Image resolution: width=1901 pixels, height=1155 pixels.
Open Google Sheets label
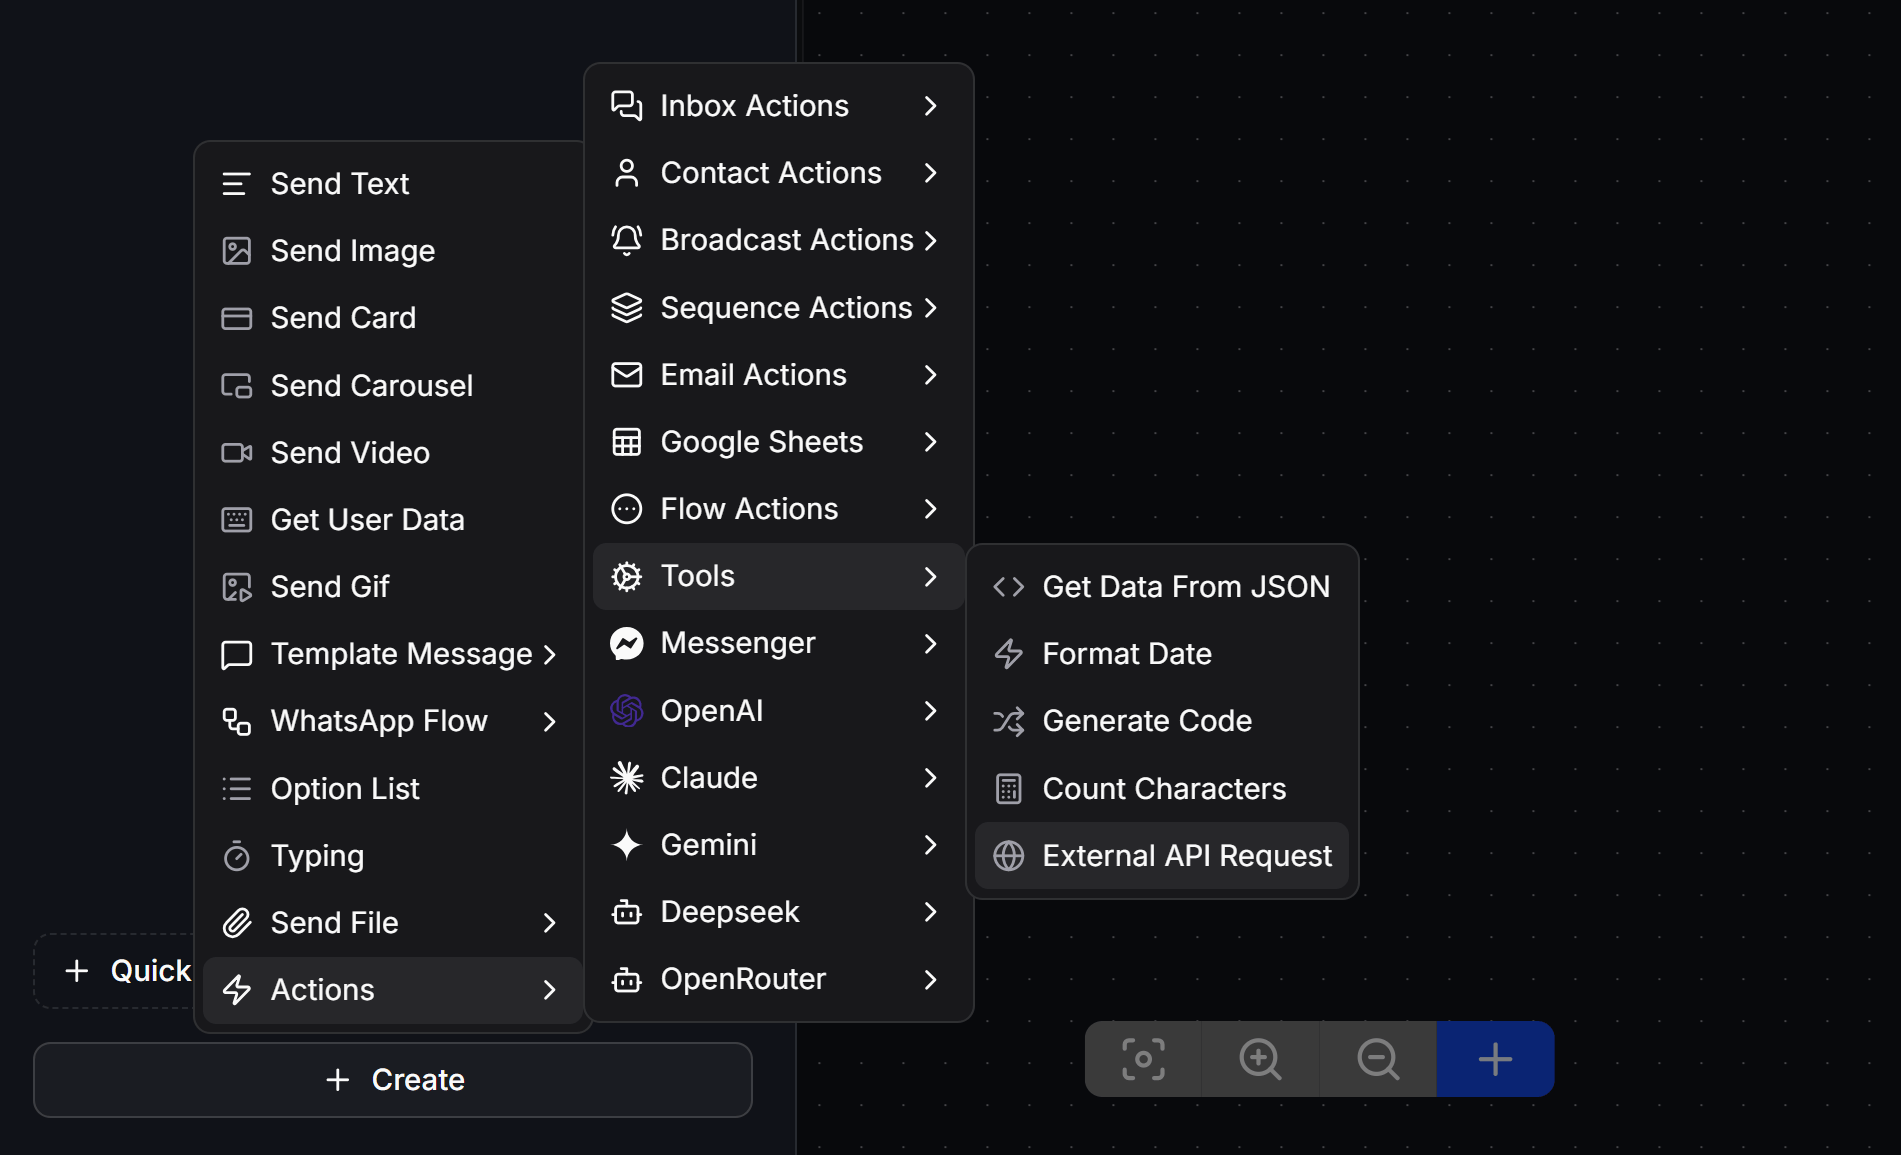762,442
